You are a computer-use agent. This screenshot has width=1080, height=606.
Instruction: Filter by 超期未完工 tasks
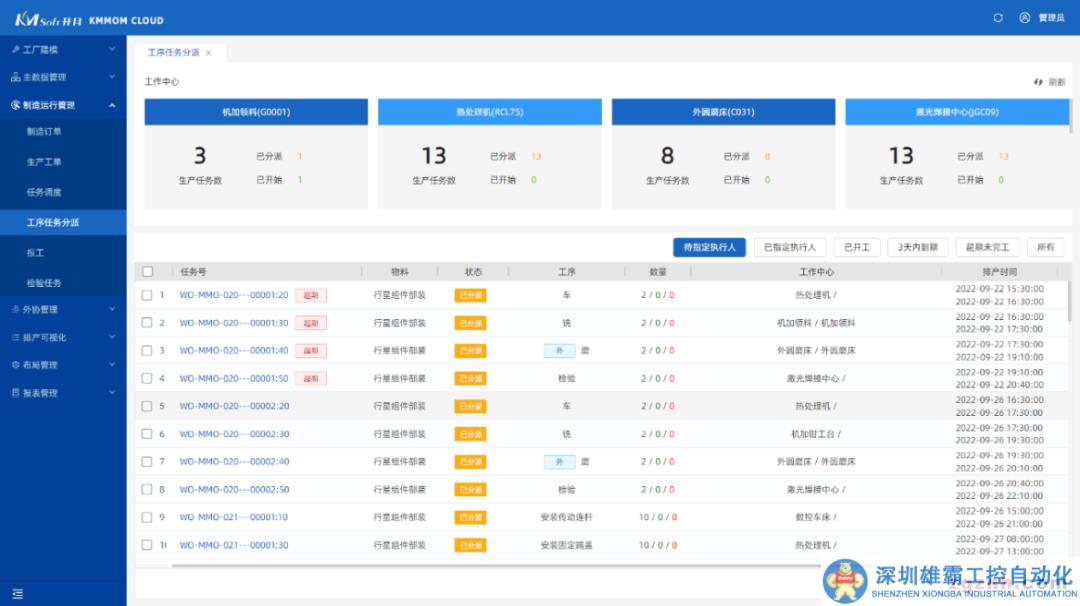(x=988, y=247)
